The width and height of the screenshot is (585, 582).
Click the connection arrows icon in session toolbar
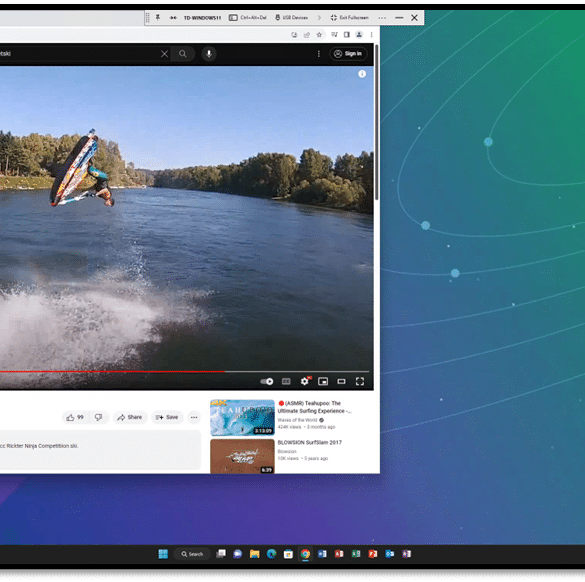click(173, 18)
